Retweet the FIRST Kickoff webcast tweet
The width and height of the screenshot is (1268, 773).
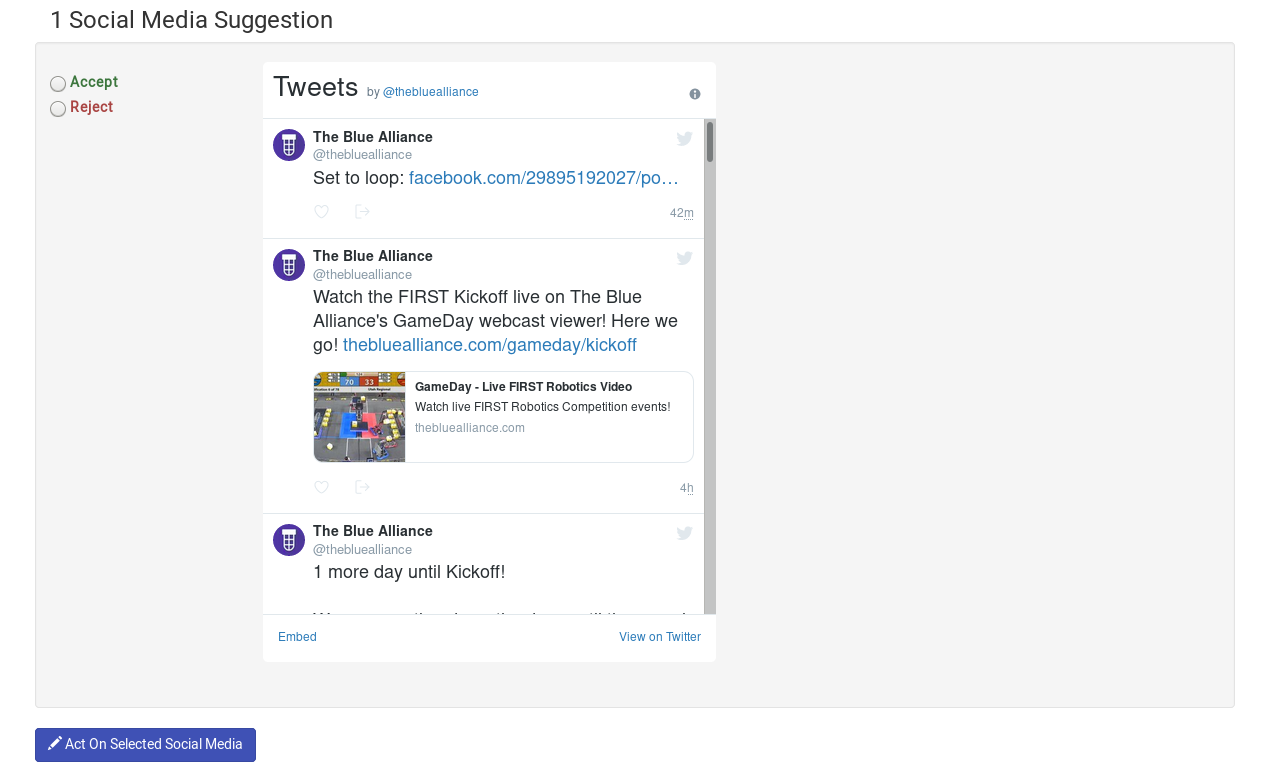tap(361, 487)
